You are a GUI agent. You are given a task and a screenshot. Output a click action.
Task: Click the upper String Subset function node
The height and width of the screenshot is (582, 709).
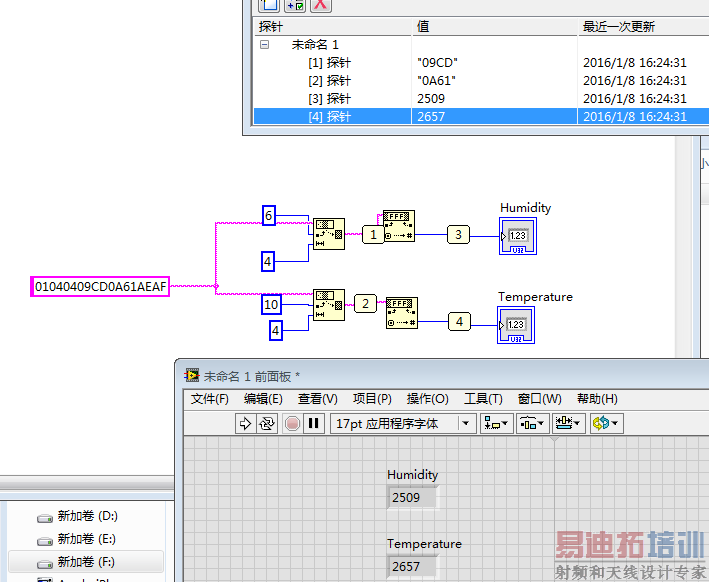point(329,234)
